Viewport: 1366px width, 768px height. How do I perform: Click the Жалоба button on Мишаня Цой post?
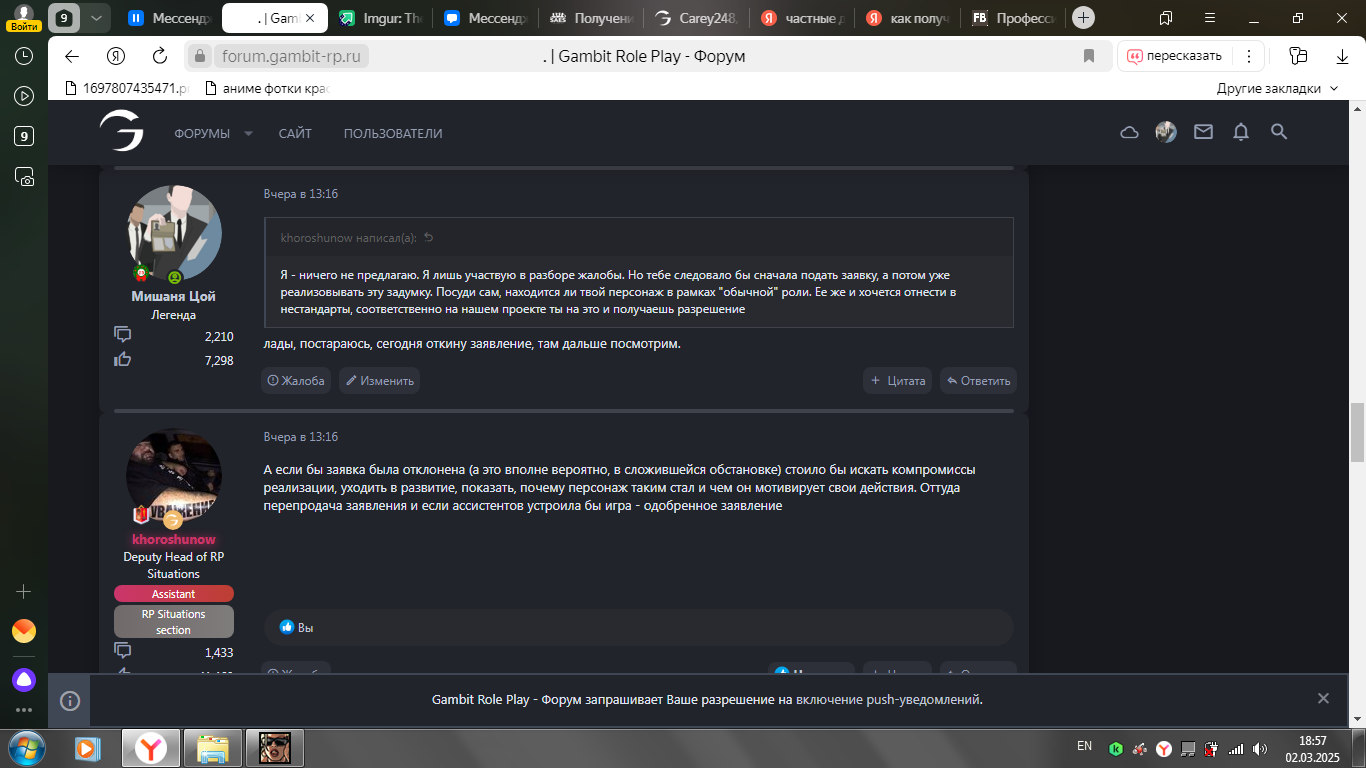296,381
